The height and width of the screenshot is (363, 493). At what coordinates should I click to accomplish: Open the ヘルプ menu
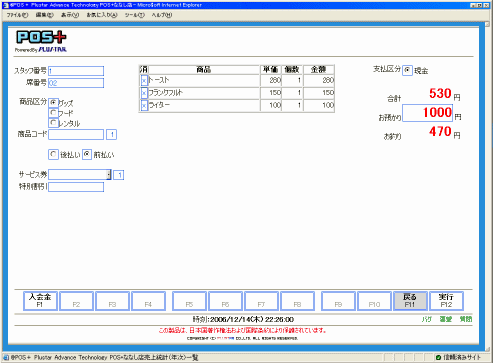coord(162,15)
